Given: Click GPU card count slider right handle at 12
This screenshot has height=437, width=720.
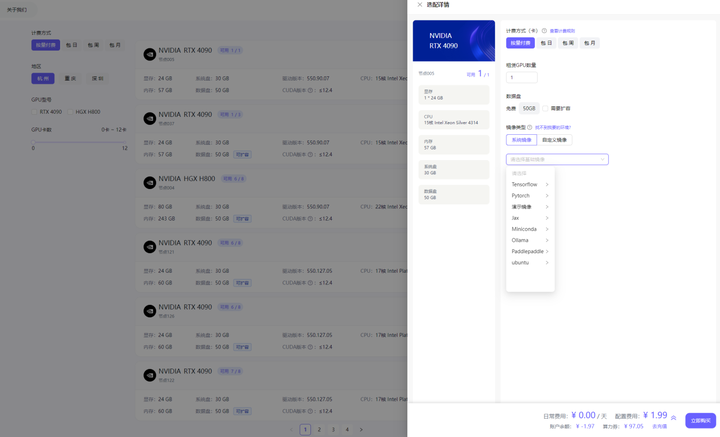Looking at the screenshot, I should 124,142.
